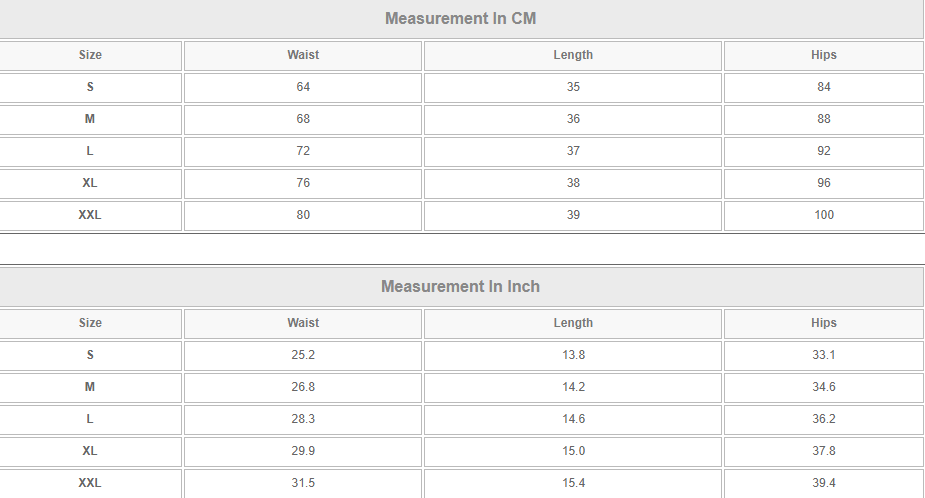
Task: Select the Length header in CM table
Action: pos(573,55)
